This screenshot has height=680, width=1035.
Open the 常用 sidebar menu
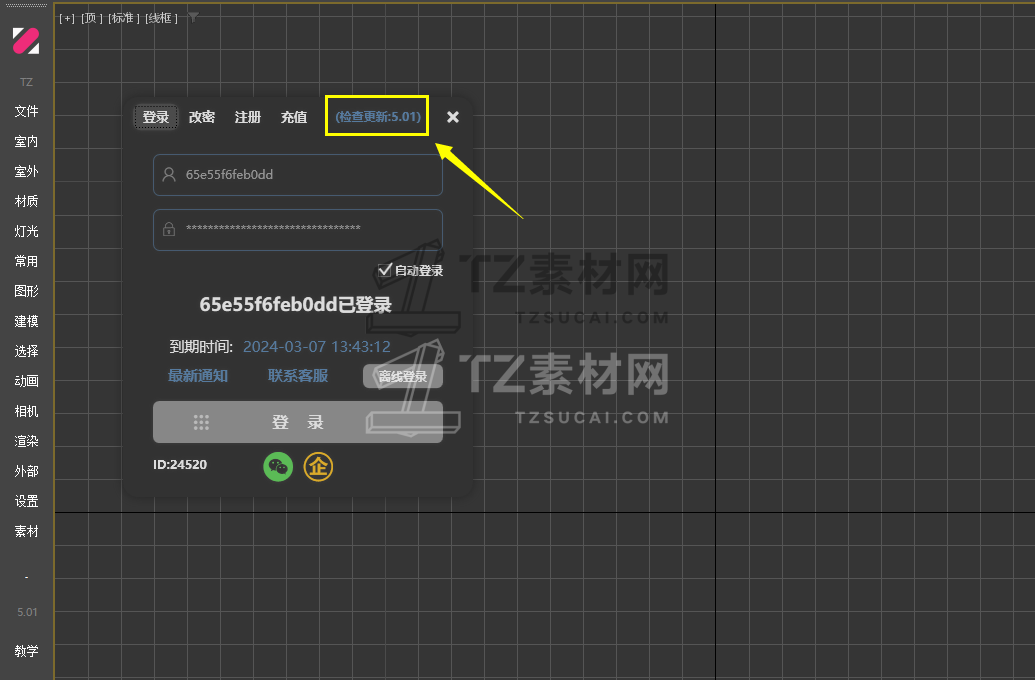click(26, 261)
